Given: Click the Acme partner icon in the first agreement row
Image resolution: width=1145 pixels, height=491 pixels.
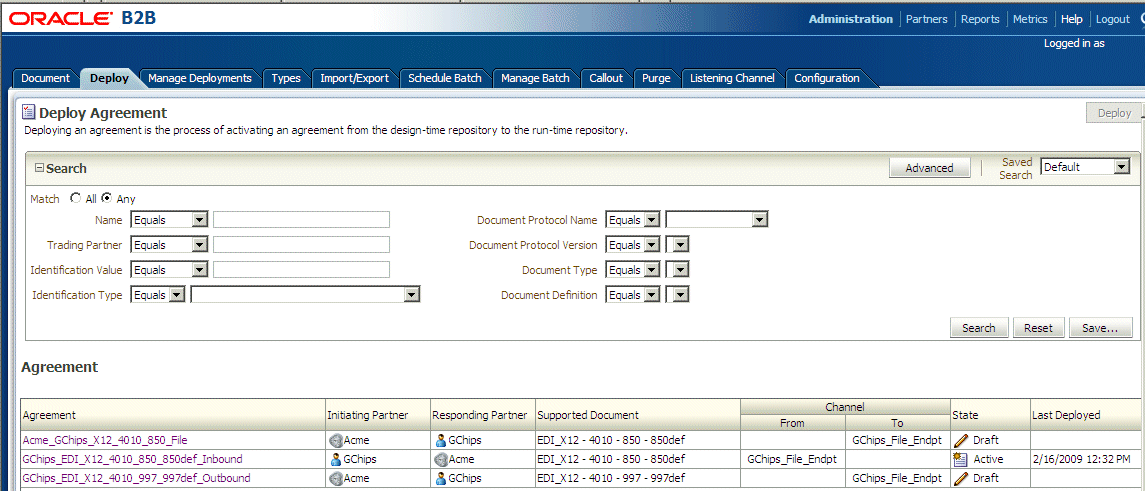Looking at the screenshot, I should point(336,441).
